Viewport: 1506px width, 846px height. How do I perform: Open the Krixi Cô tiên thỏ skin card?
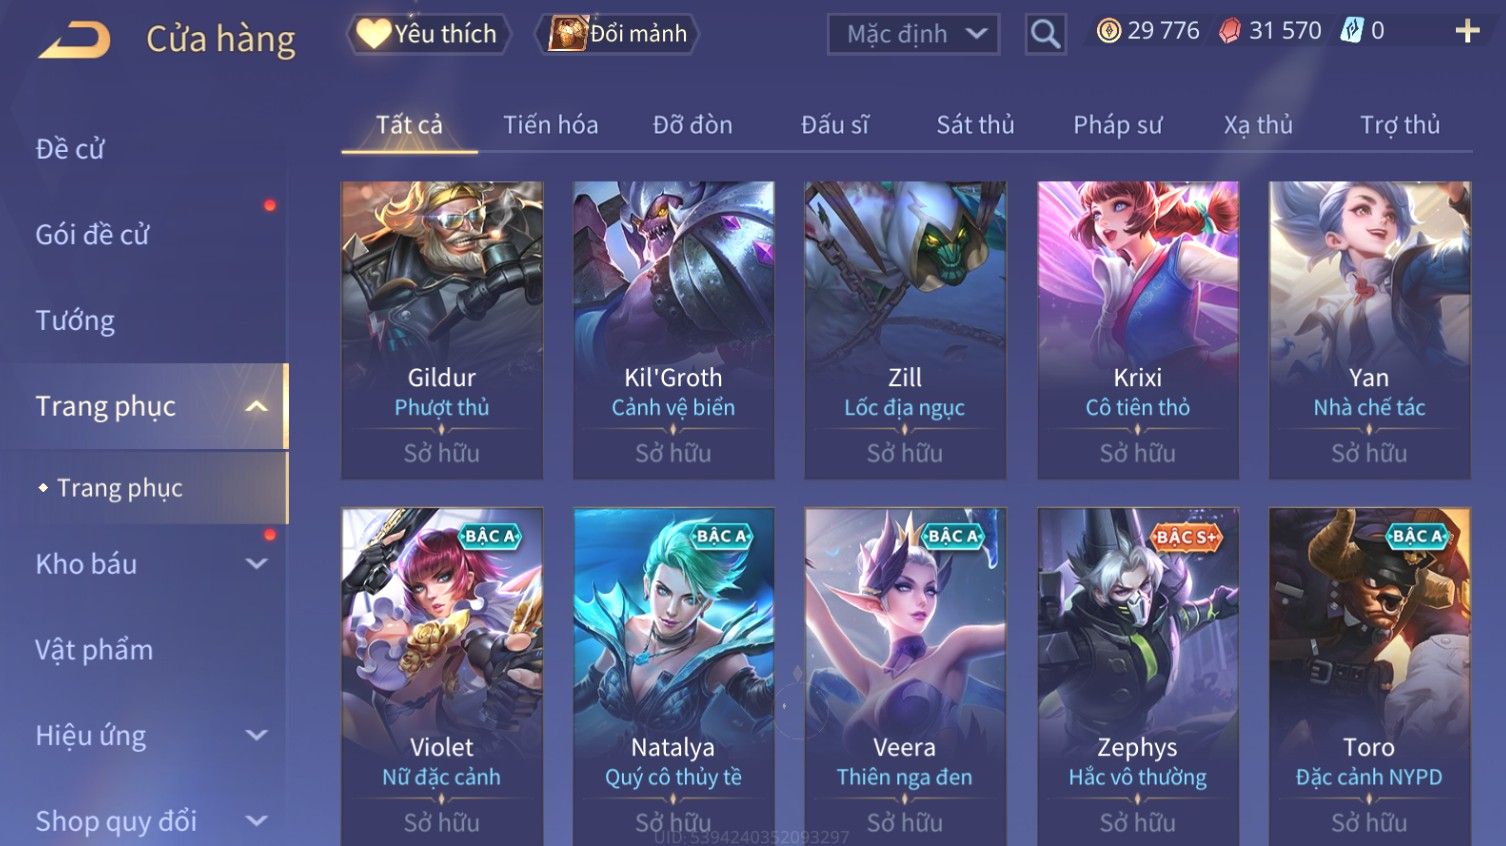pyautogui.click(x=1138, y=330)
